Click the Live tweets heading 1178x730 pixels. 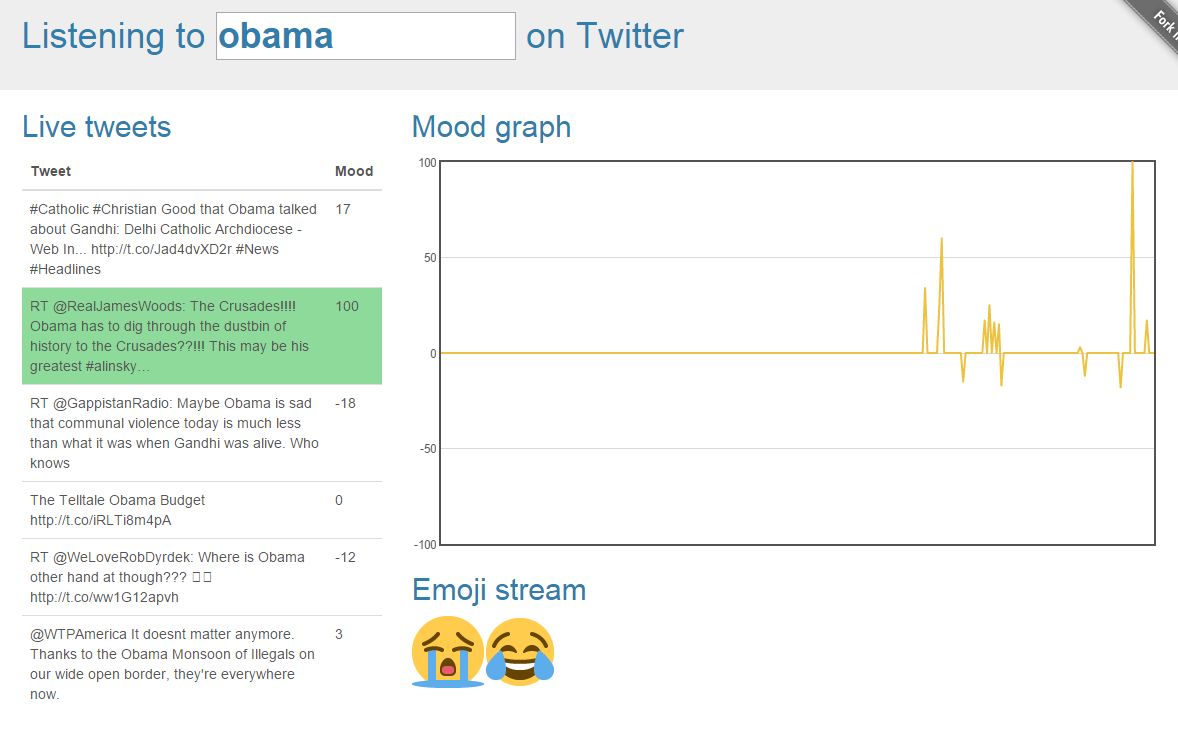pyautogui.click(x=97, y=127)
